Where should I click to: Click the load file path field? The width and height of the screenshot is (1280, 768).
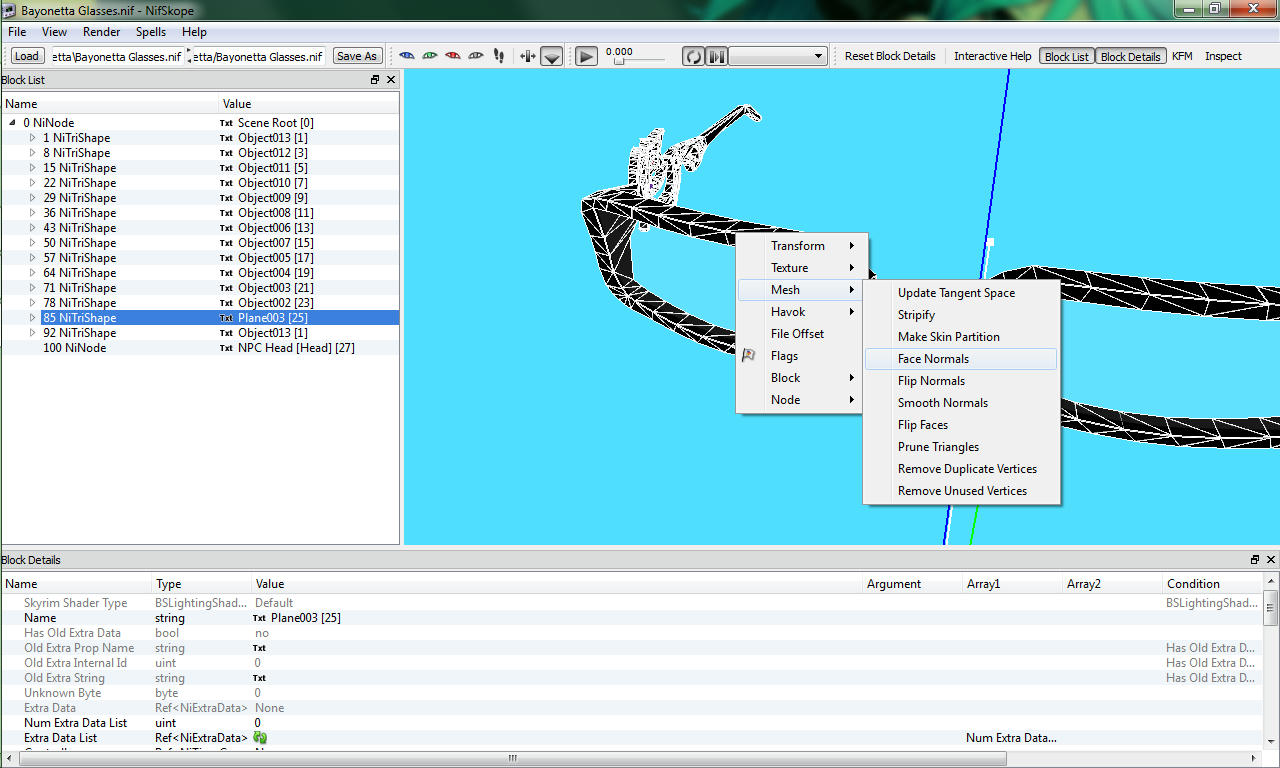(116, 56)
